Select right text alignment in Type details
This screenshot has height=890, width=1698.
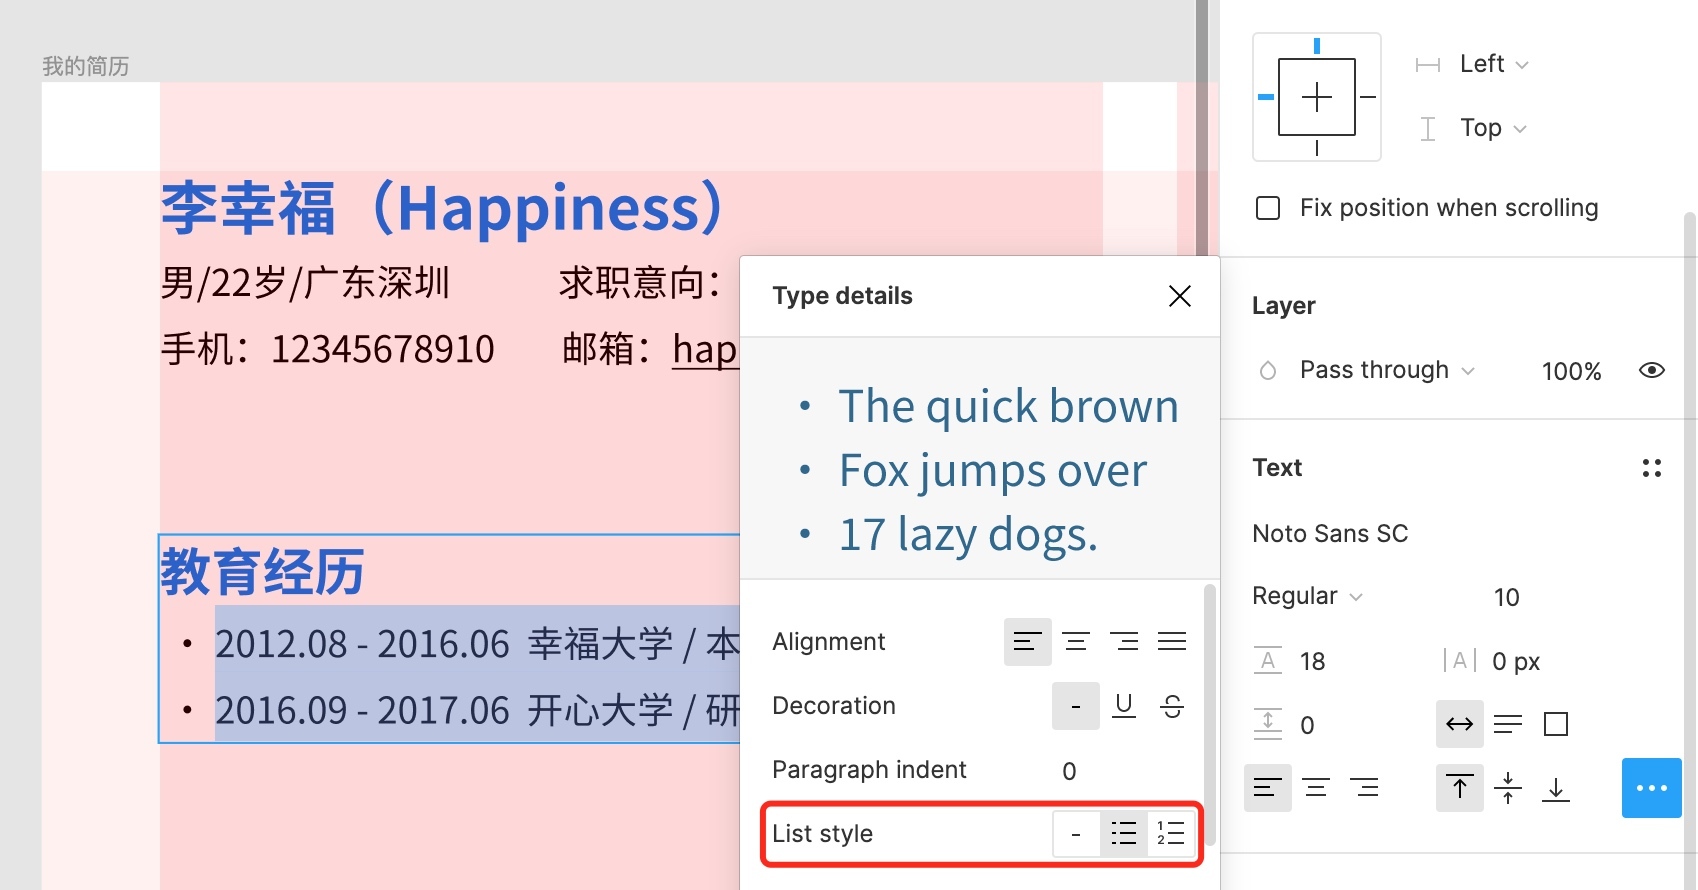[1124, 642]
